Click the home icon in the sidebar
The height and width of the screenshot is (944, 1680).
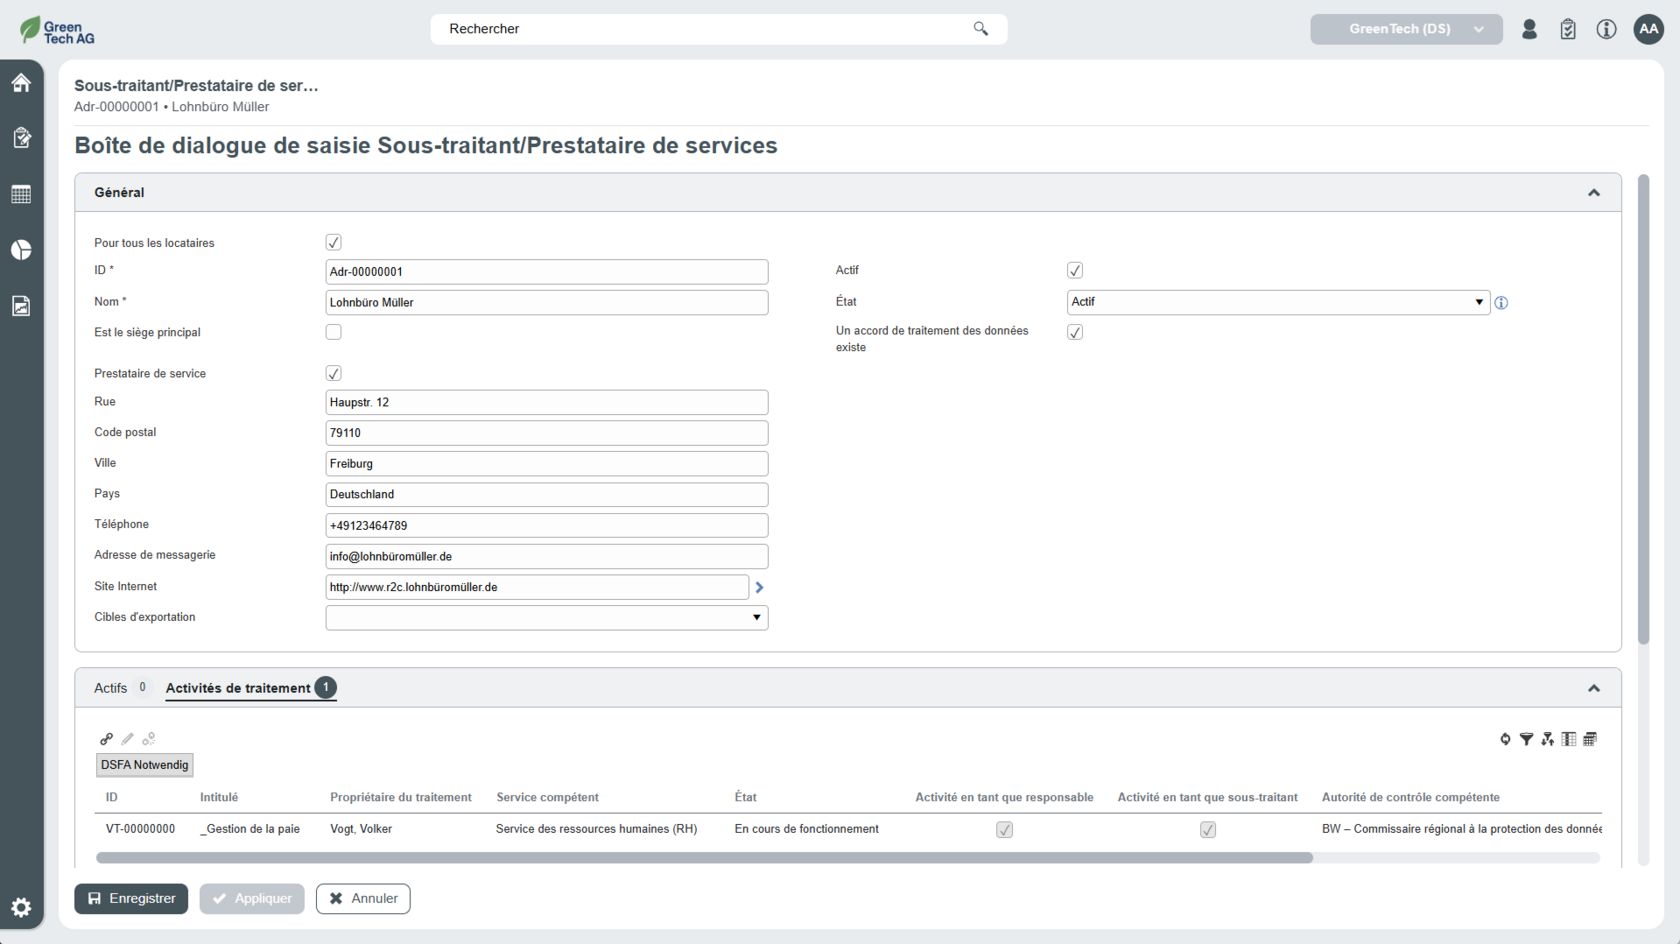pyautogui.click(x=21, y=83)
